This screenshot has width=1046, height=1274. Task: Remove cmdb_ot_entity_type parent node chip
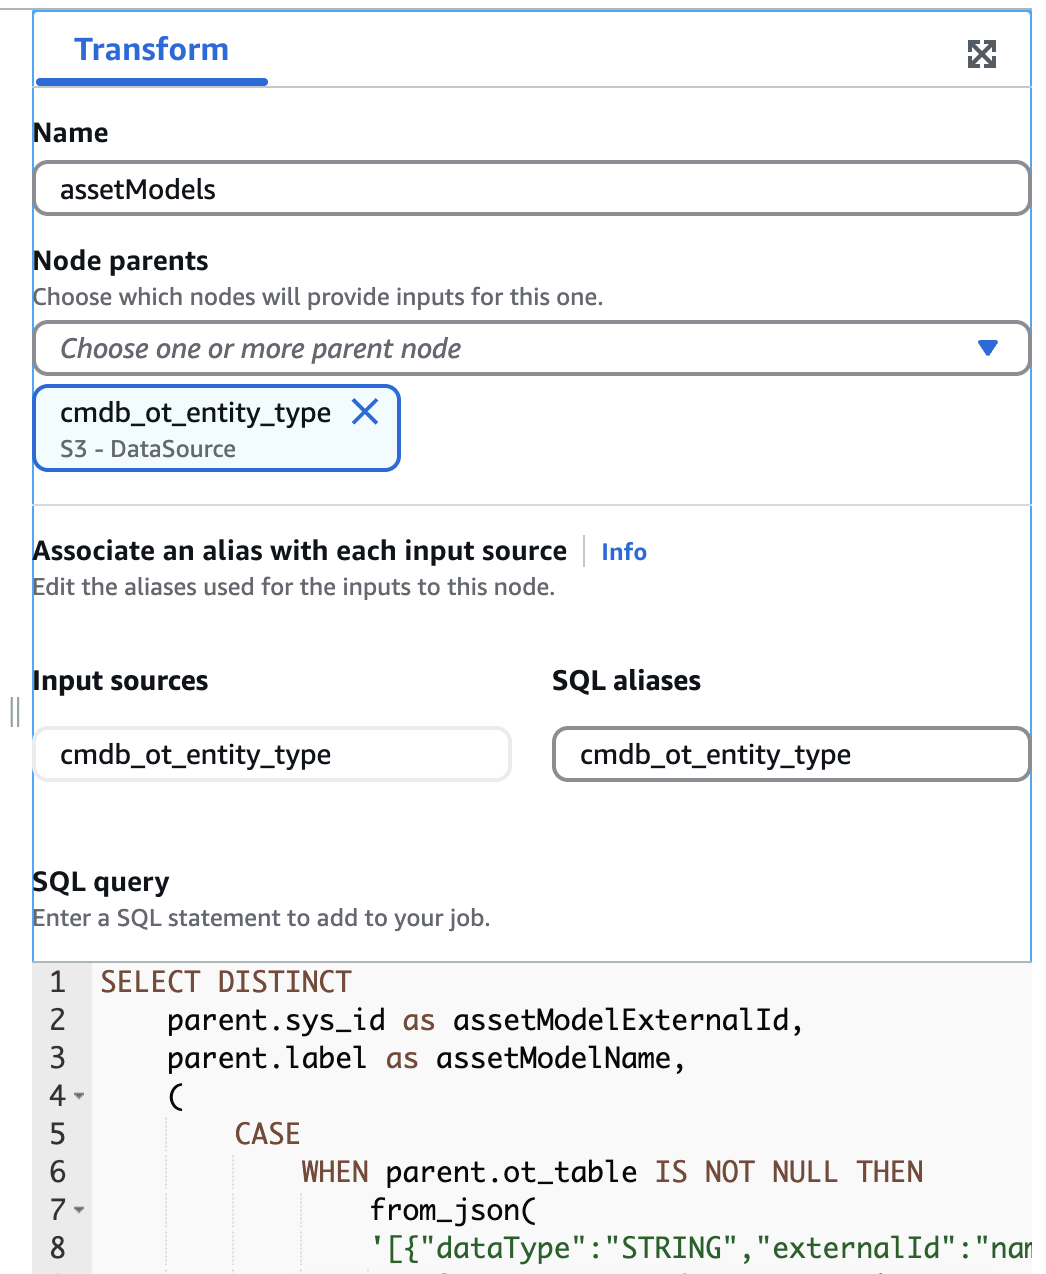(x=365, y=411)
